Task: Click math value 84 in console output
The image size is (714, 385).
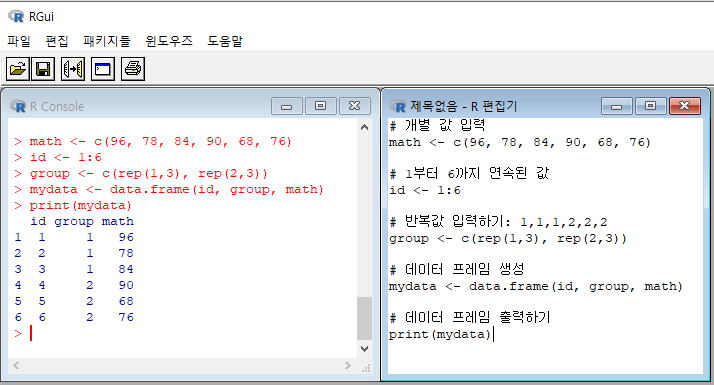Action: (126, 269)
